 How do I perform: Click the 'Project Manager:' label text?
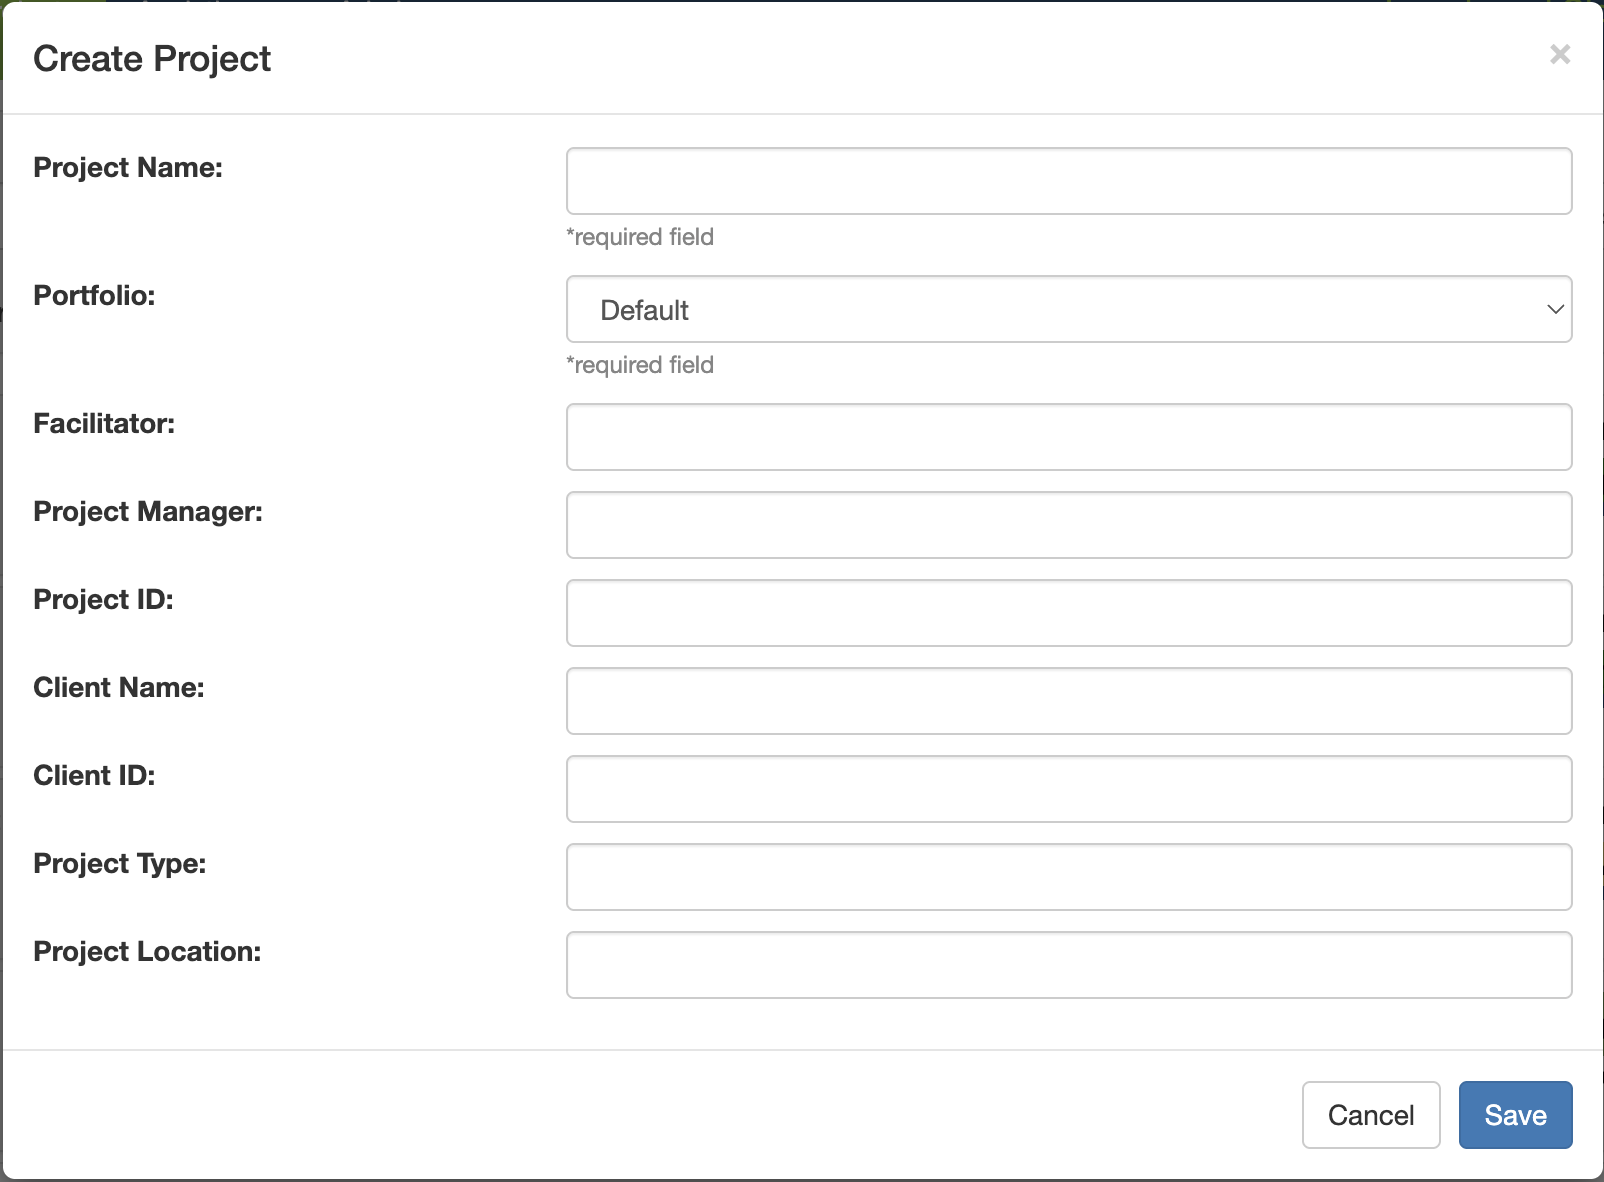pos(148,511)
